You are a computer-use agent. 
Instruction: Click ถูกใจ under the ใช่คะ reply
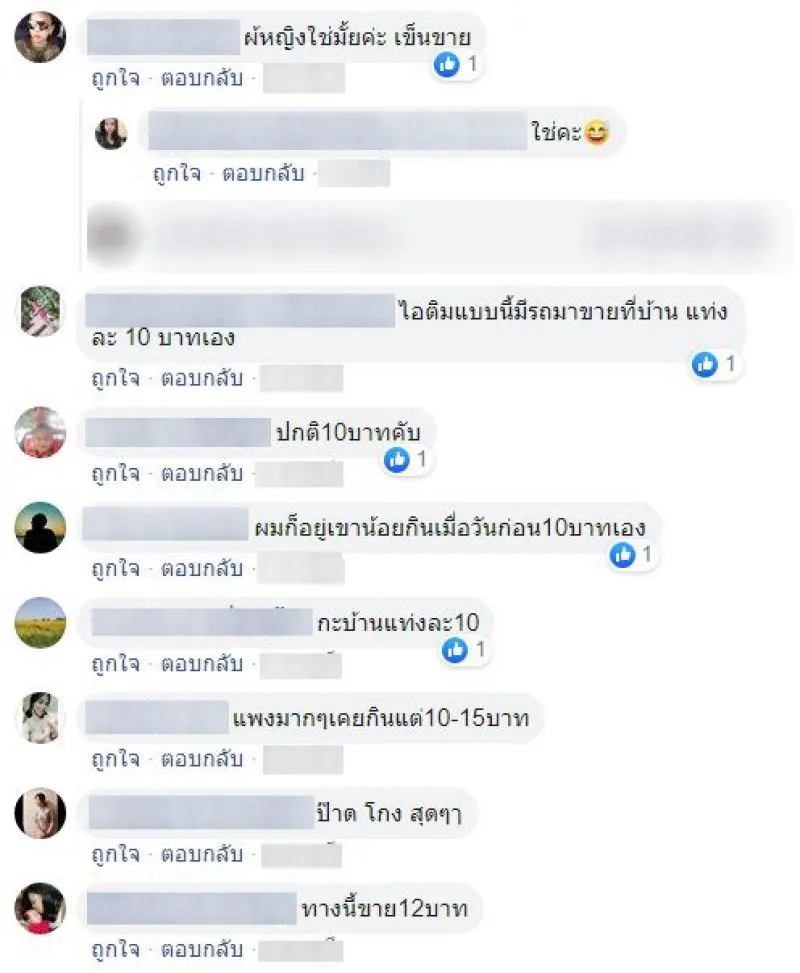point(177,173)
